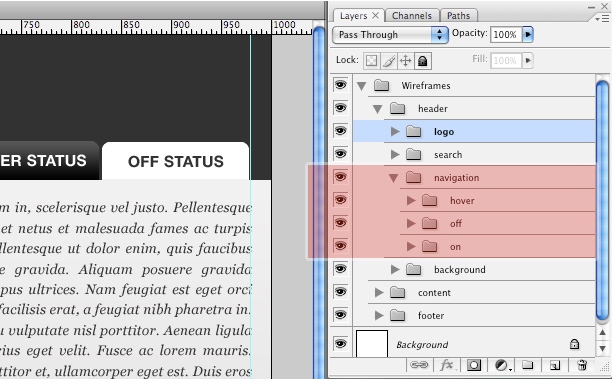This screenshot has width=612, height=379.
Task: Click the off group folder icon
Action: point(429,223)
